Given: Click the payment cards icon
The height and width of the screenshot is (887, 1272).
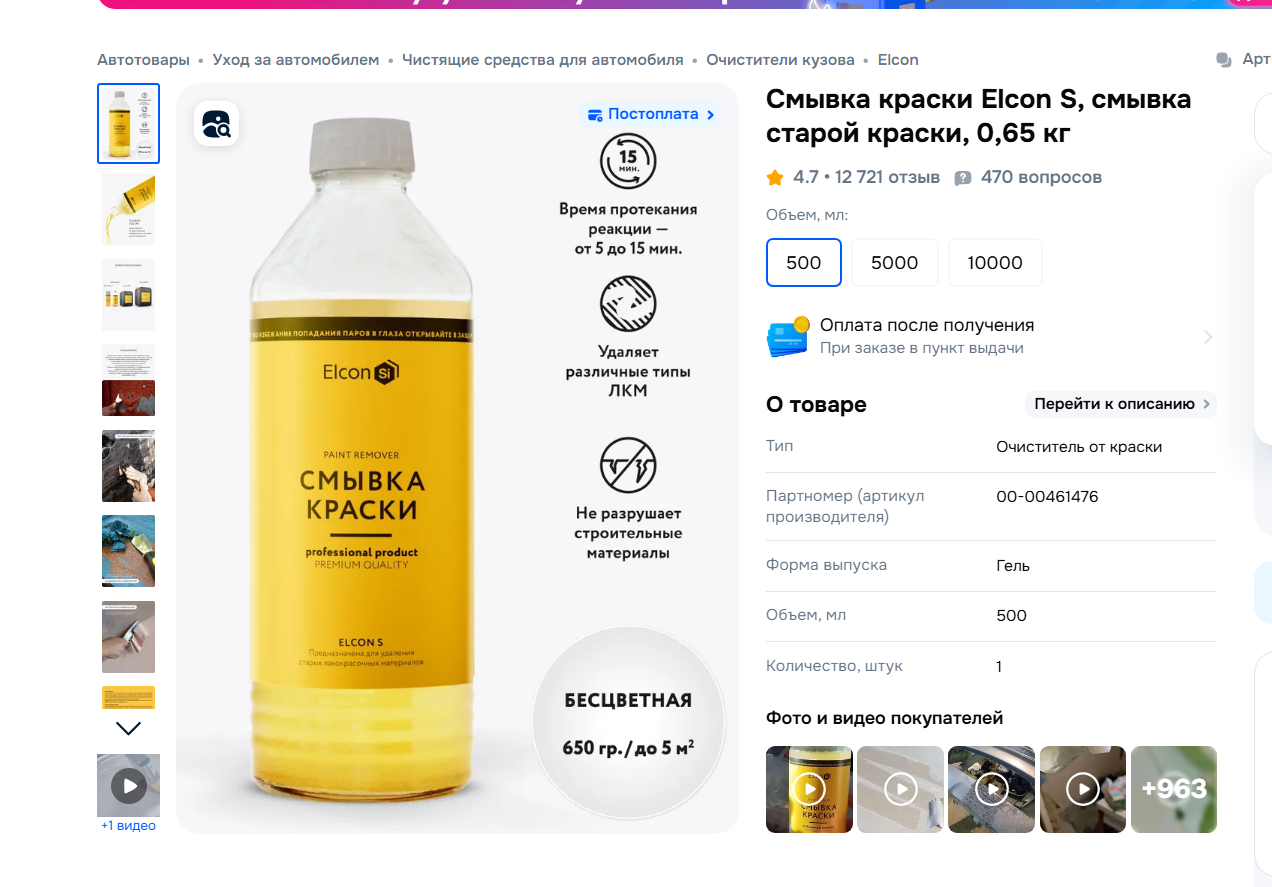Looking at the screenshot, I should (788, 337).
